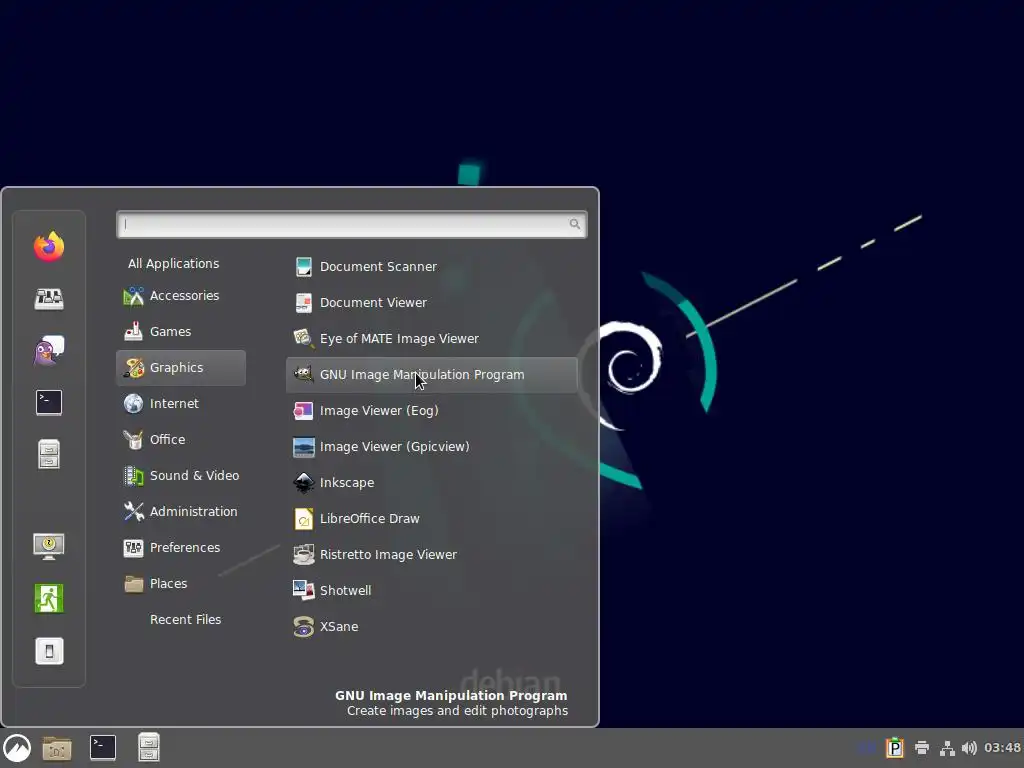
Task: Click the printer tray icon
Action: (921, 748)
